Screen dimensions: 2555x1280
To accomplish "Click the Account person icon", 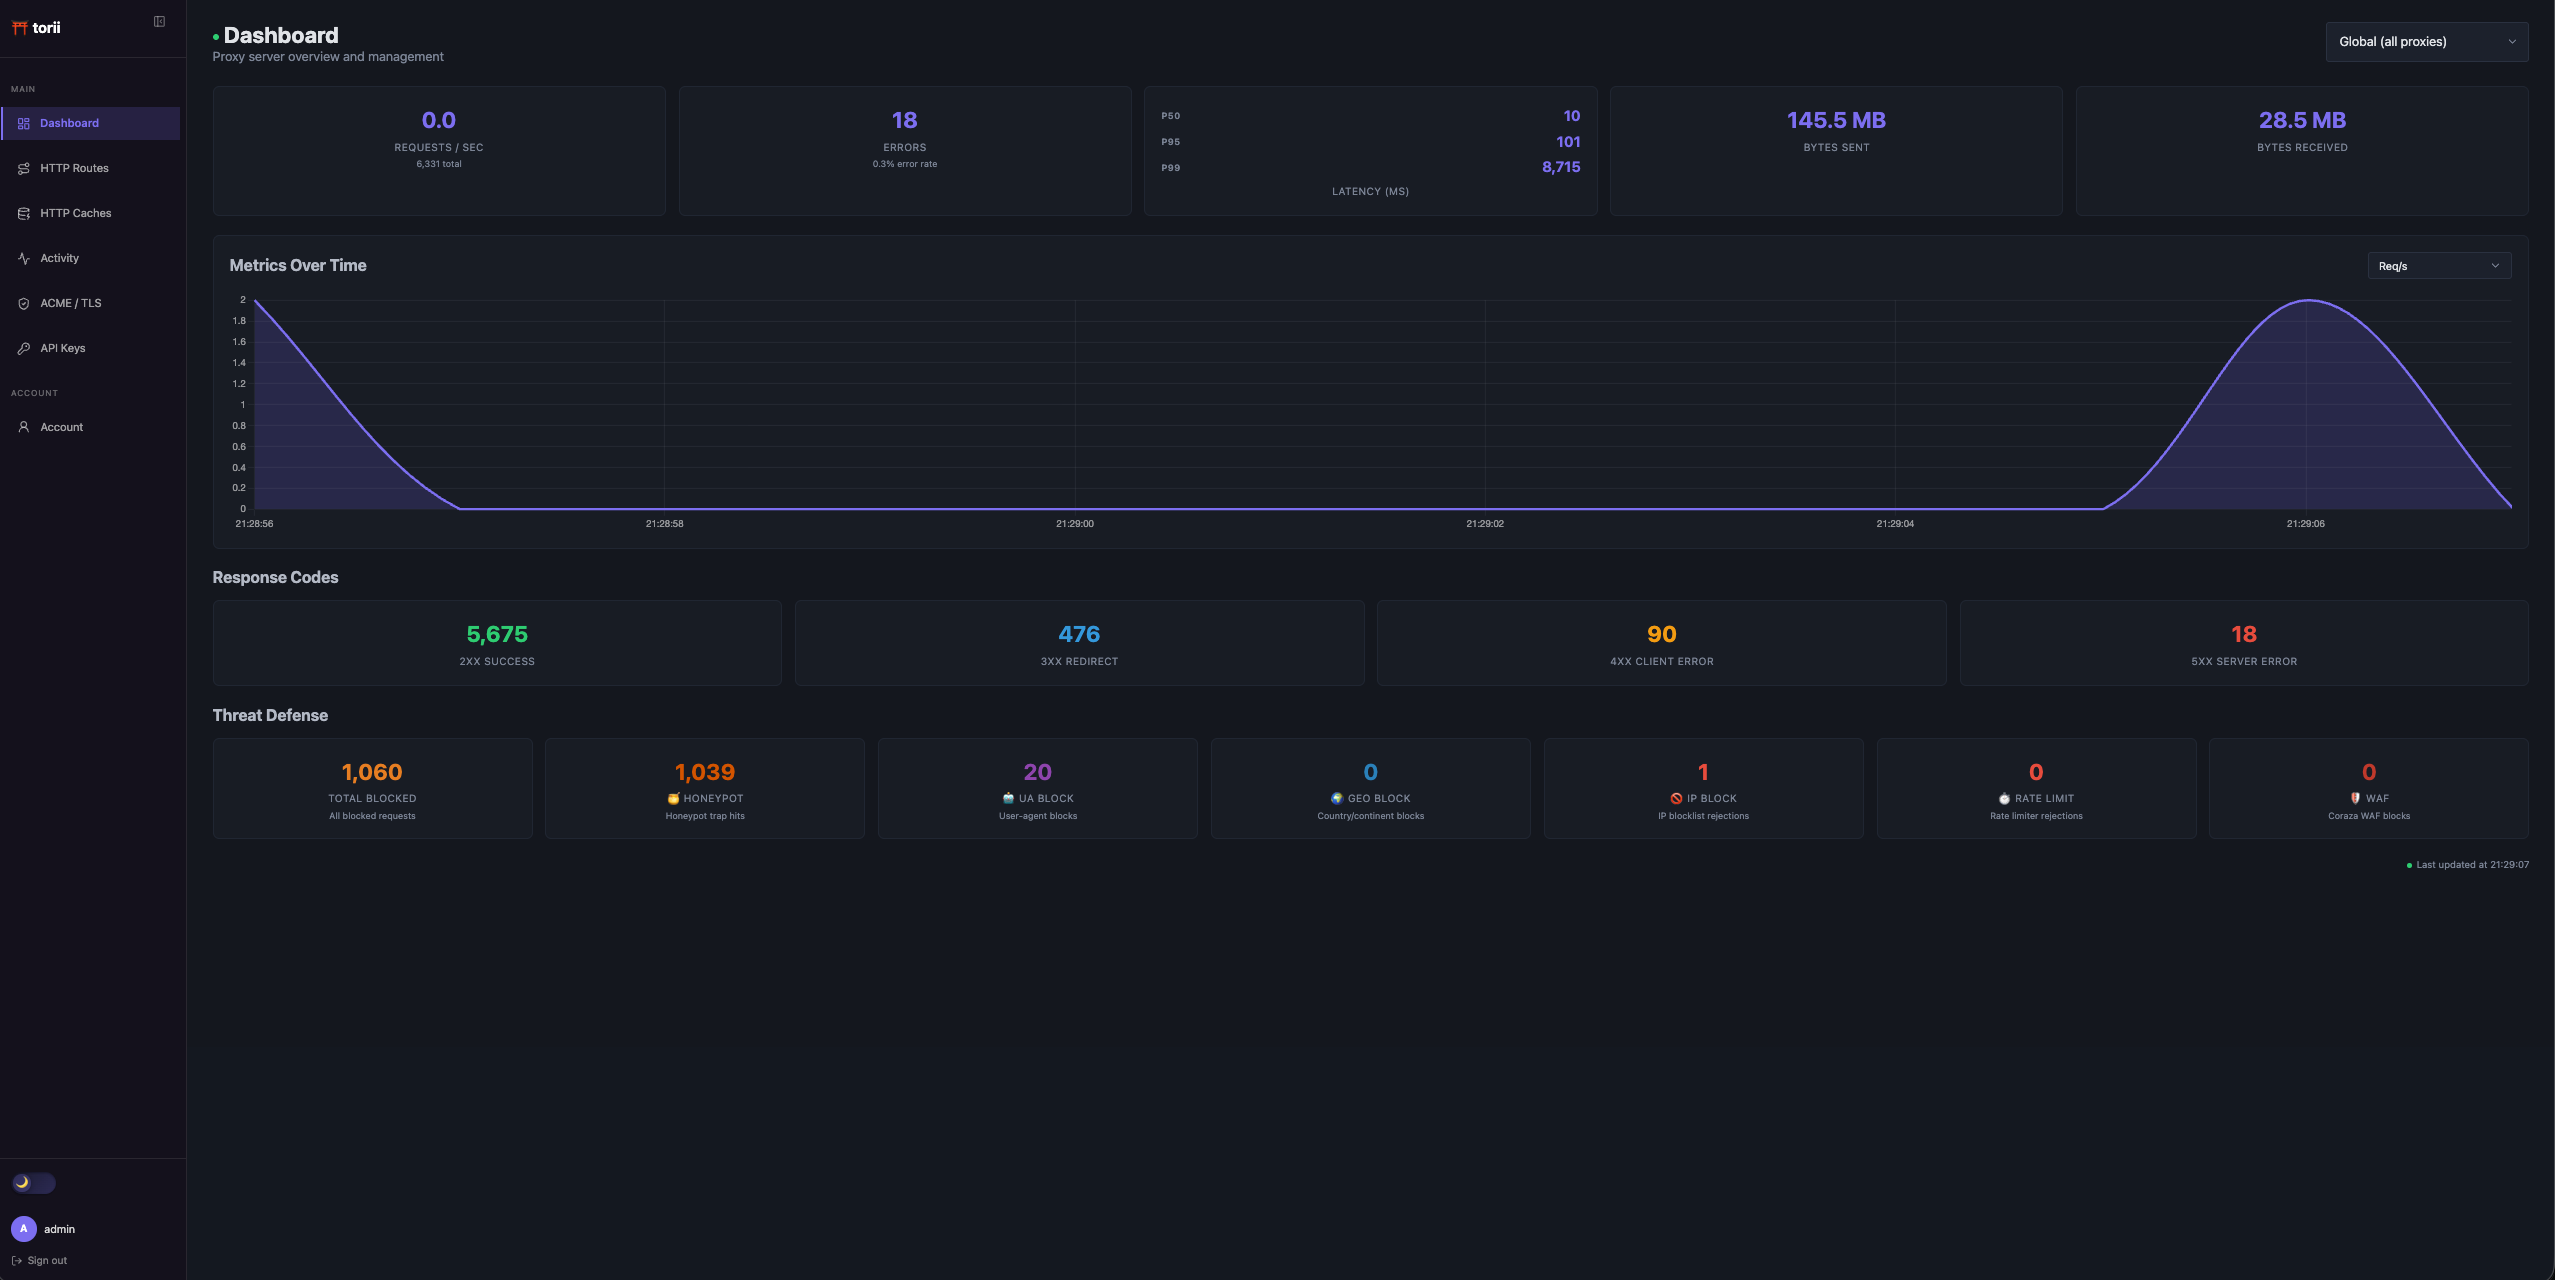I will [x=24, y=427].
